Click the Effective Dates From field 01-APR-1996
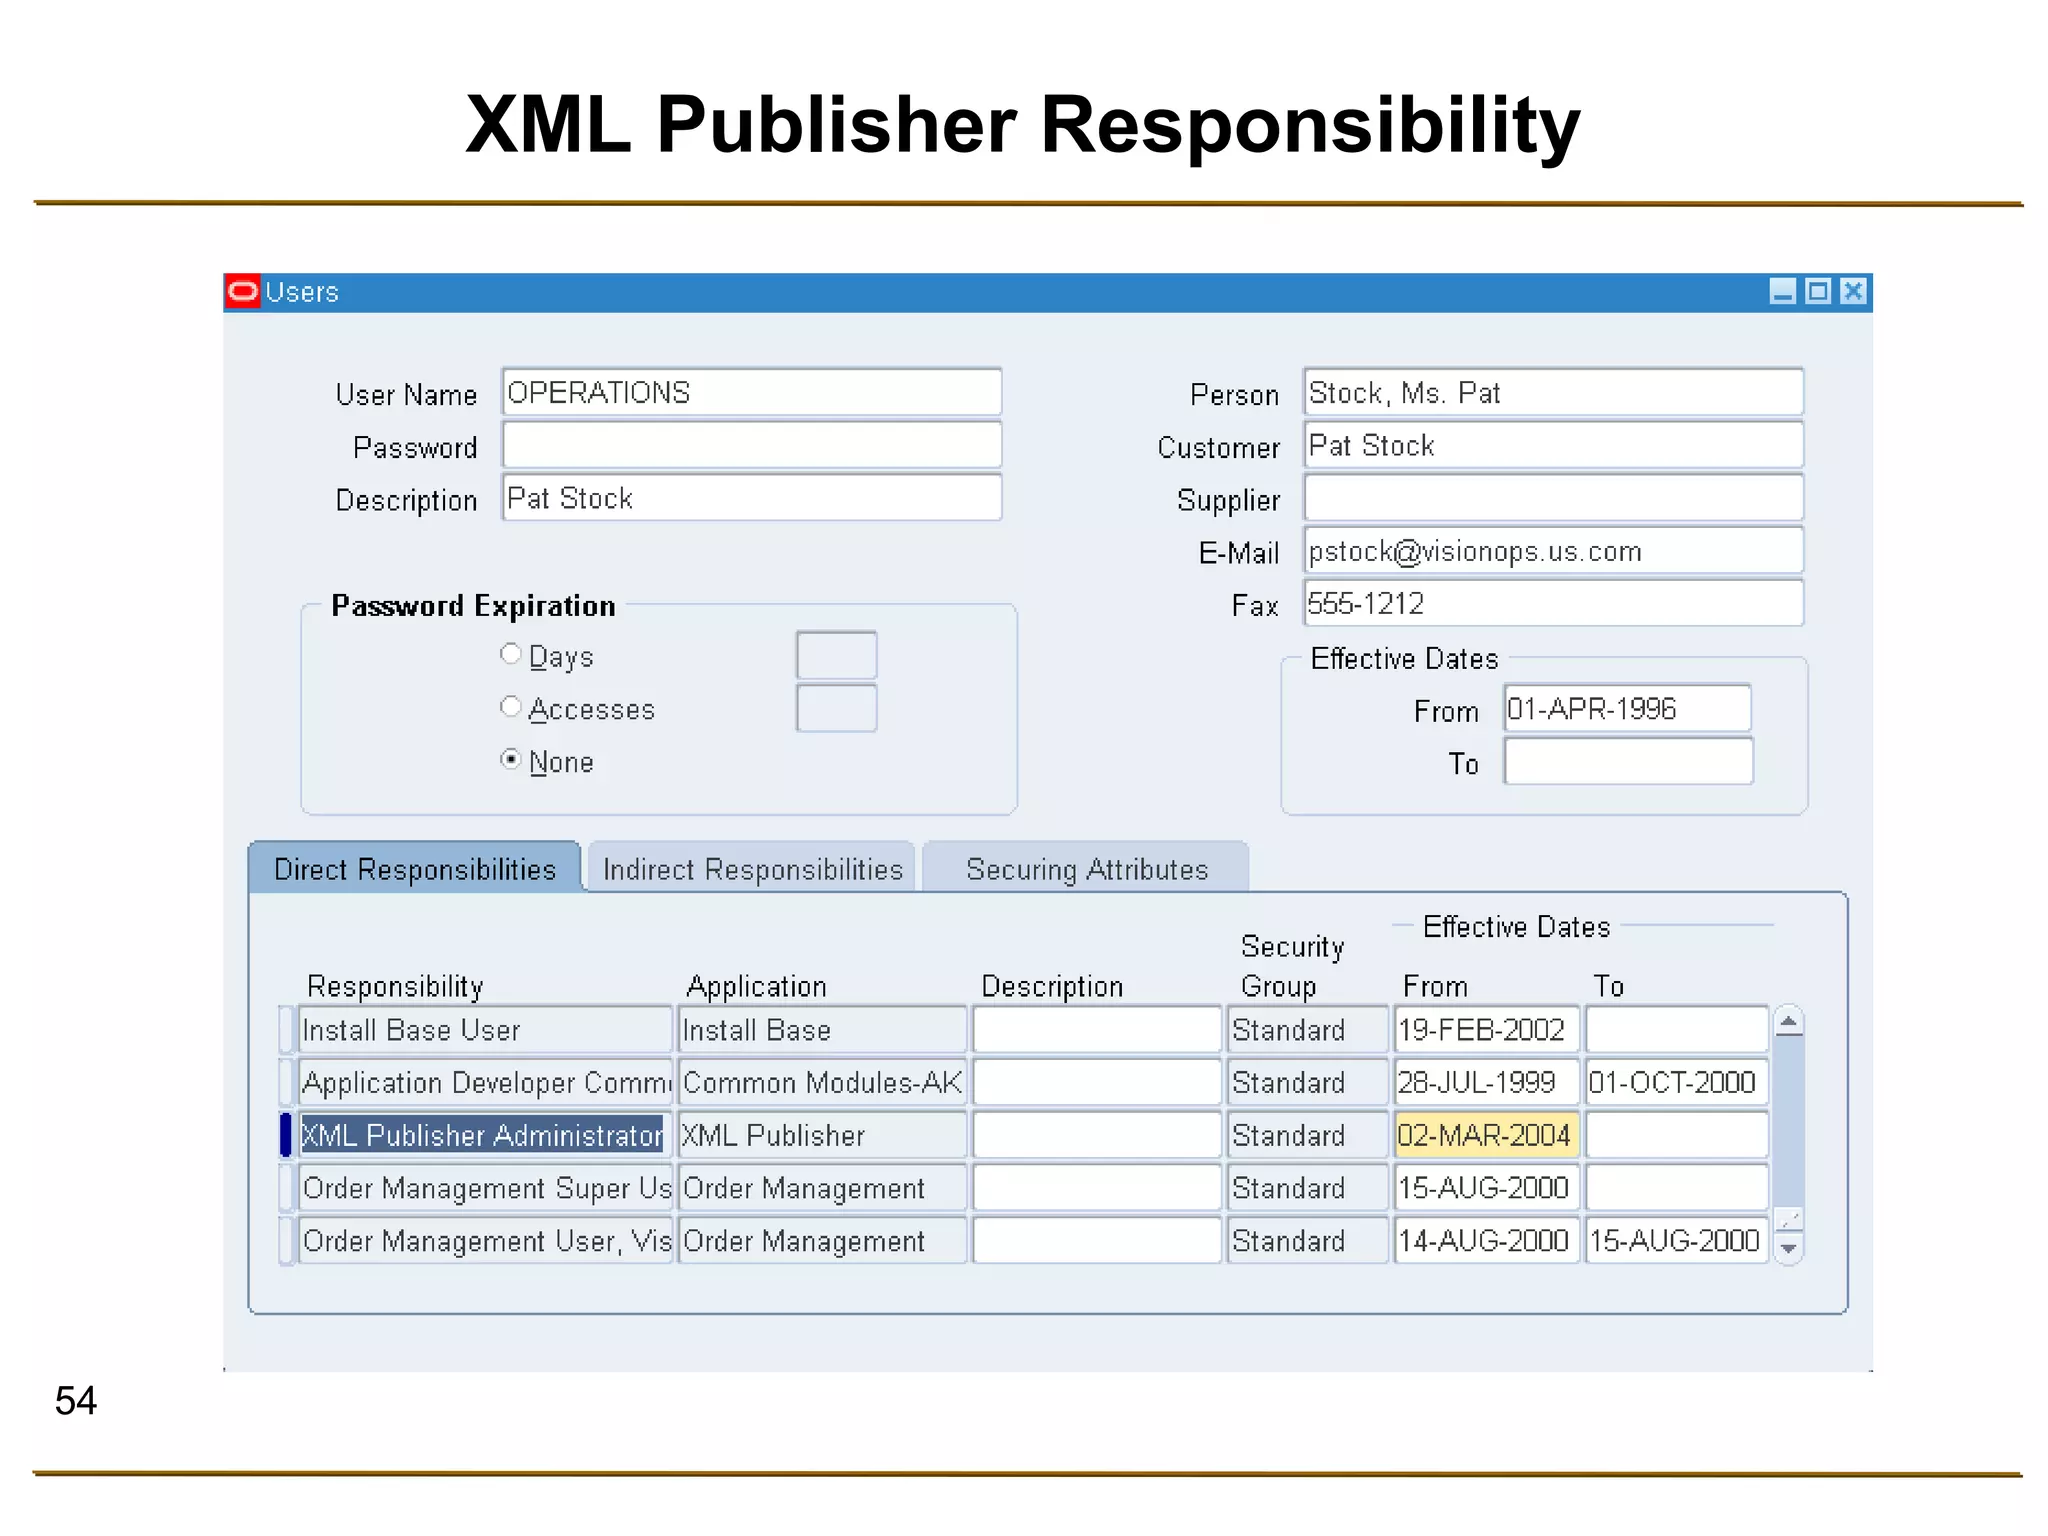Viewport: 2048px width, 1536px height. tap(1628, 709)
